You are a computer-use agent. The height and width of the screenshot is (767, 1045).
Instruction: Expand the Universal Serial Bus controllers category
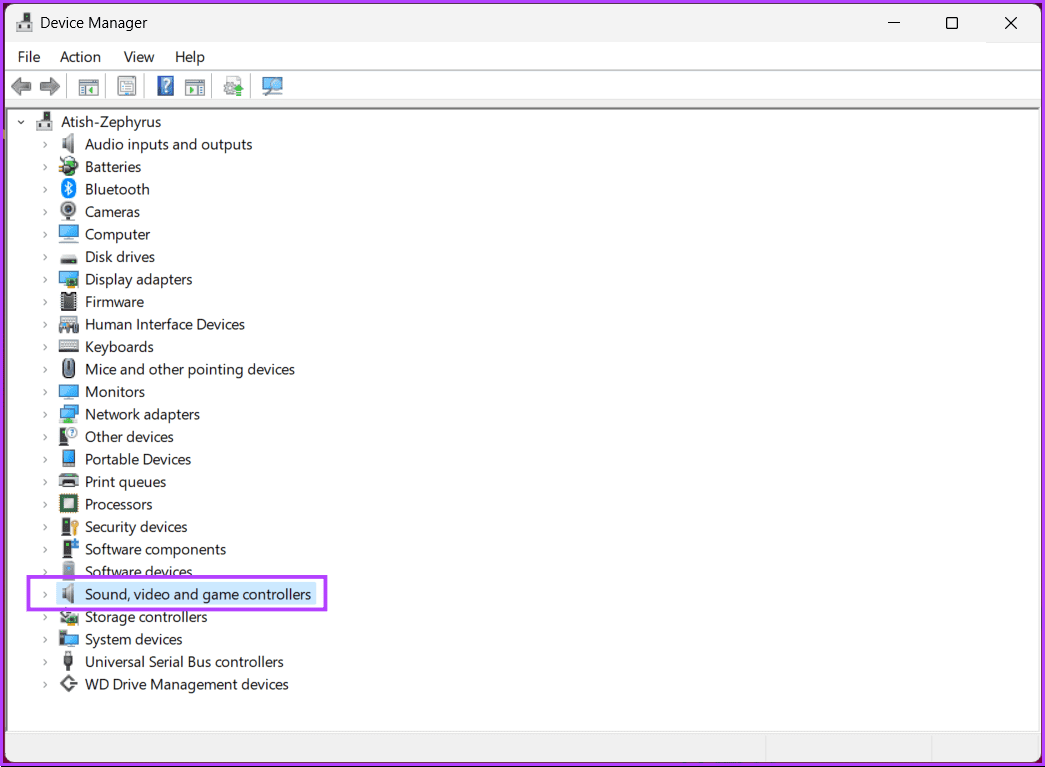pos(44,661)
